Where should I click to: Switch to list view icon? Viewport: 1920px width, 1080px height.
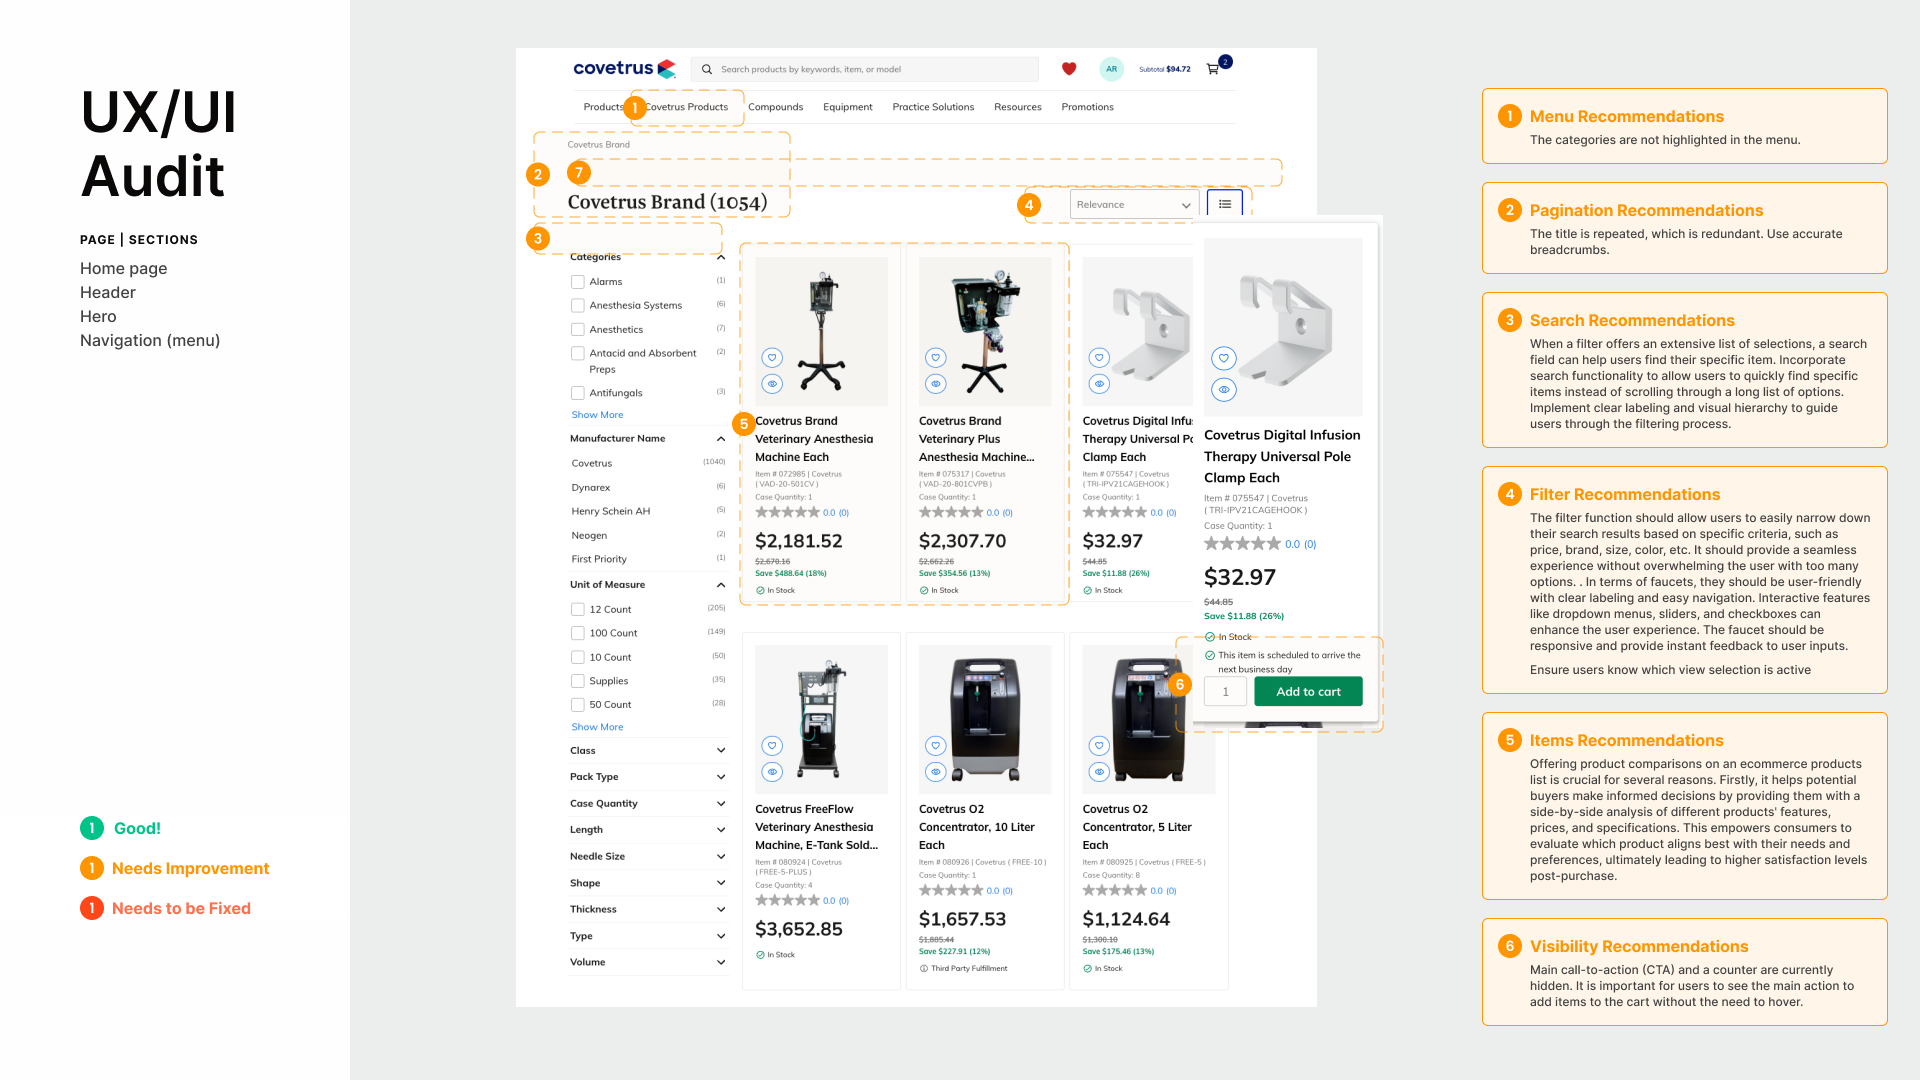1225,204
